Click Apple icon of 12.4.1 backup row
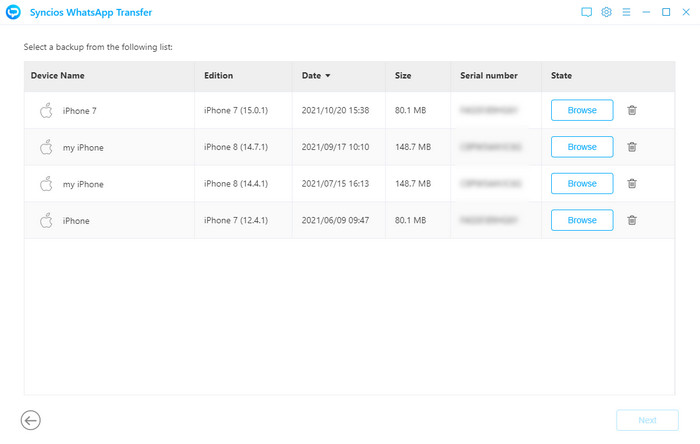This screenshot has height=444, width=700. click(x=46, y=220)
